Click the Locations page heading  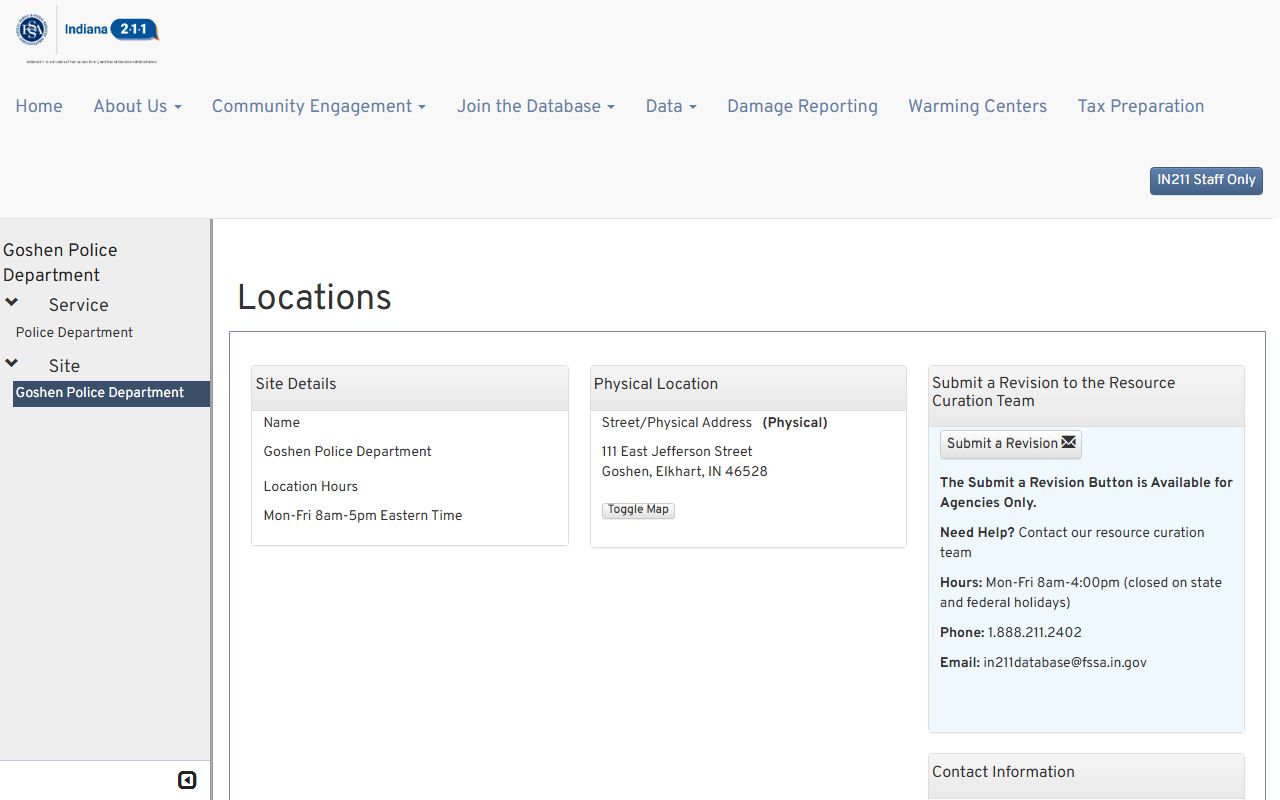314,298
